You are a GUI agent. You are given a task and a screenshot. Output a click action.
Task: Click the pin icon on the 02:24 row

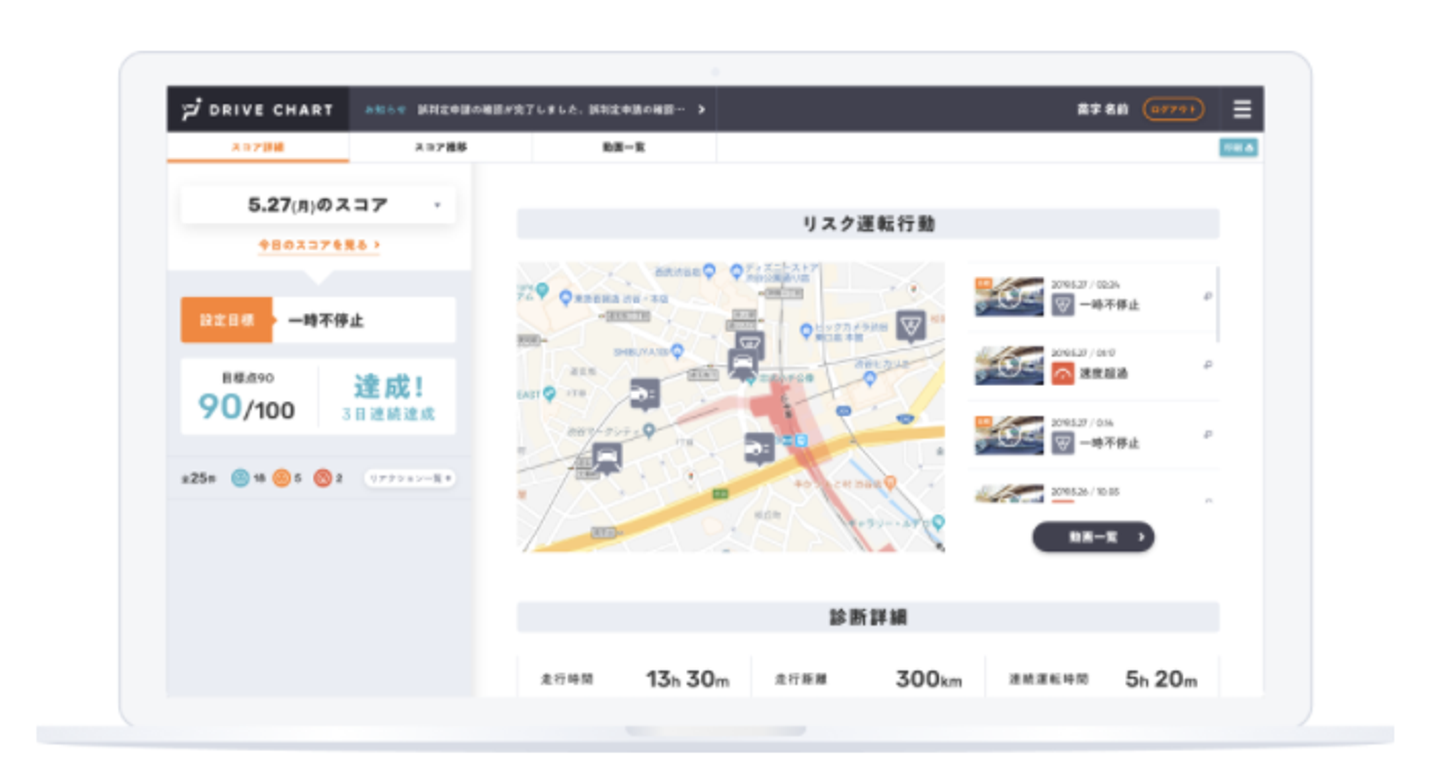1208,296
